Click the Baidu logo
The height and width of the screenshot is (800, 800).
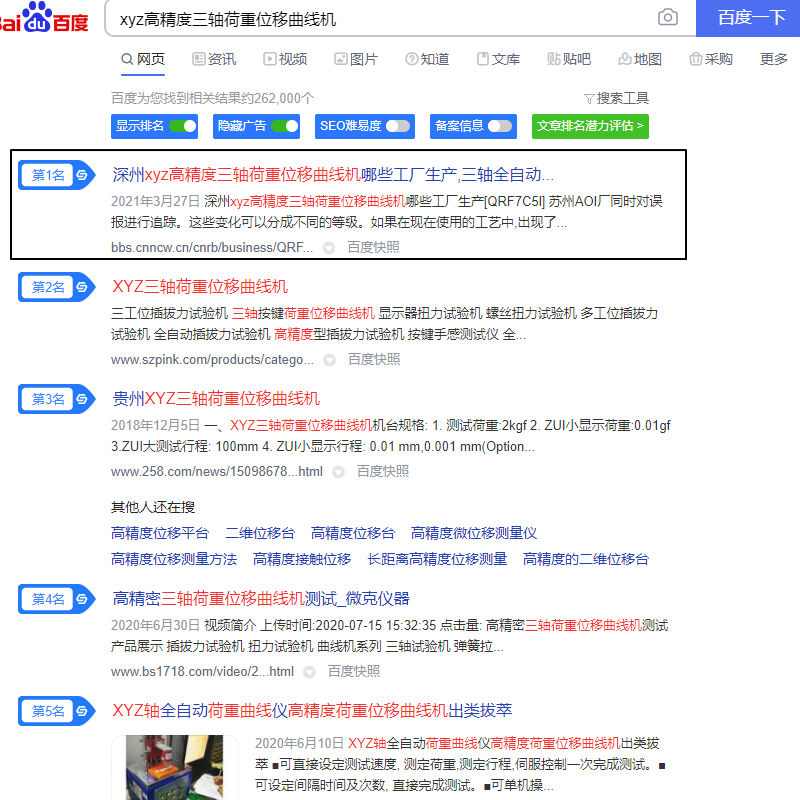click(44, 18)
